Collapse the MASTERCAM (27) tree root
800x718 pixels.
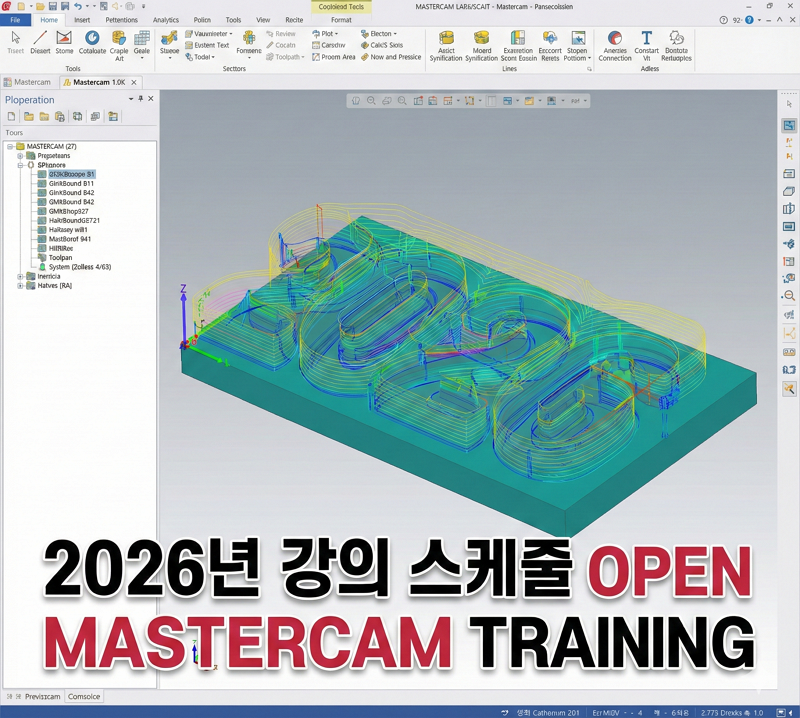(8, 146)
